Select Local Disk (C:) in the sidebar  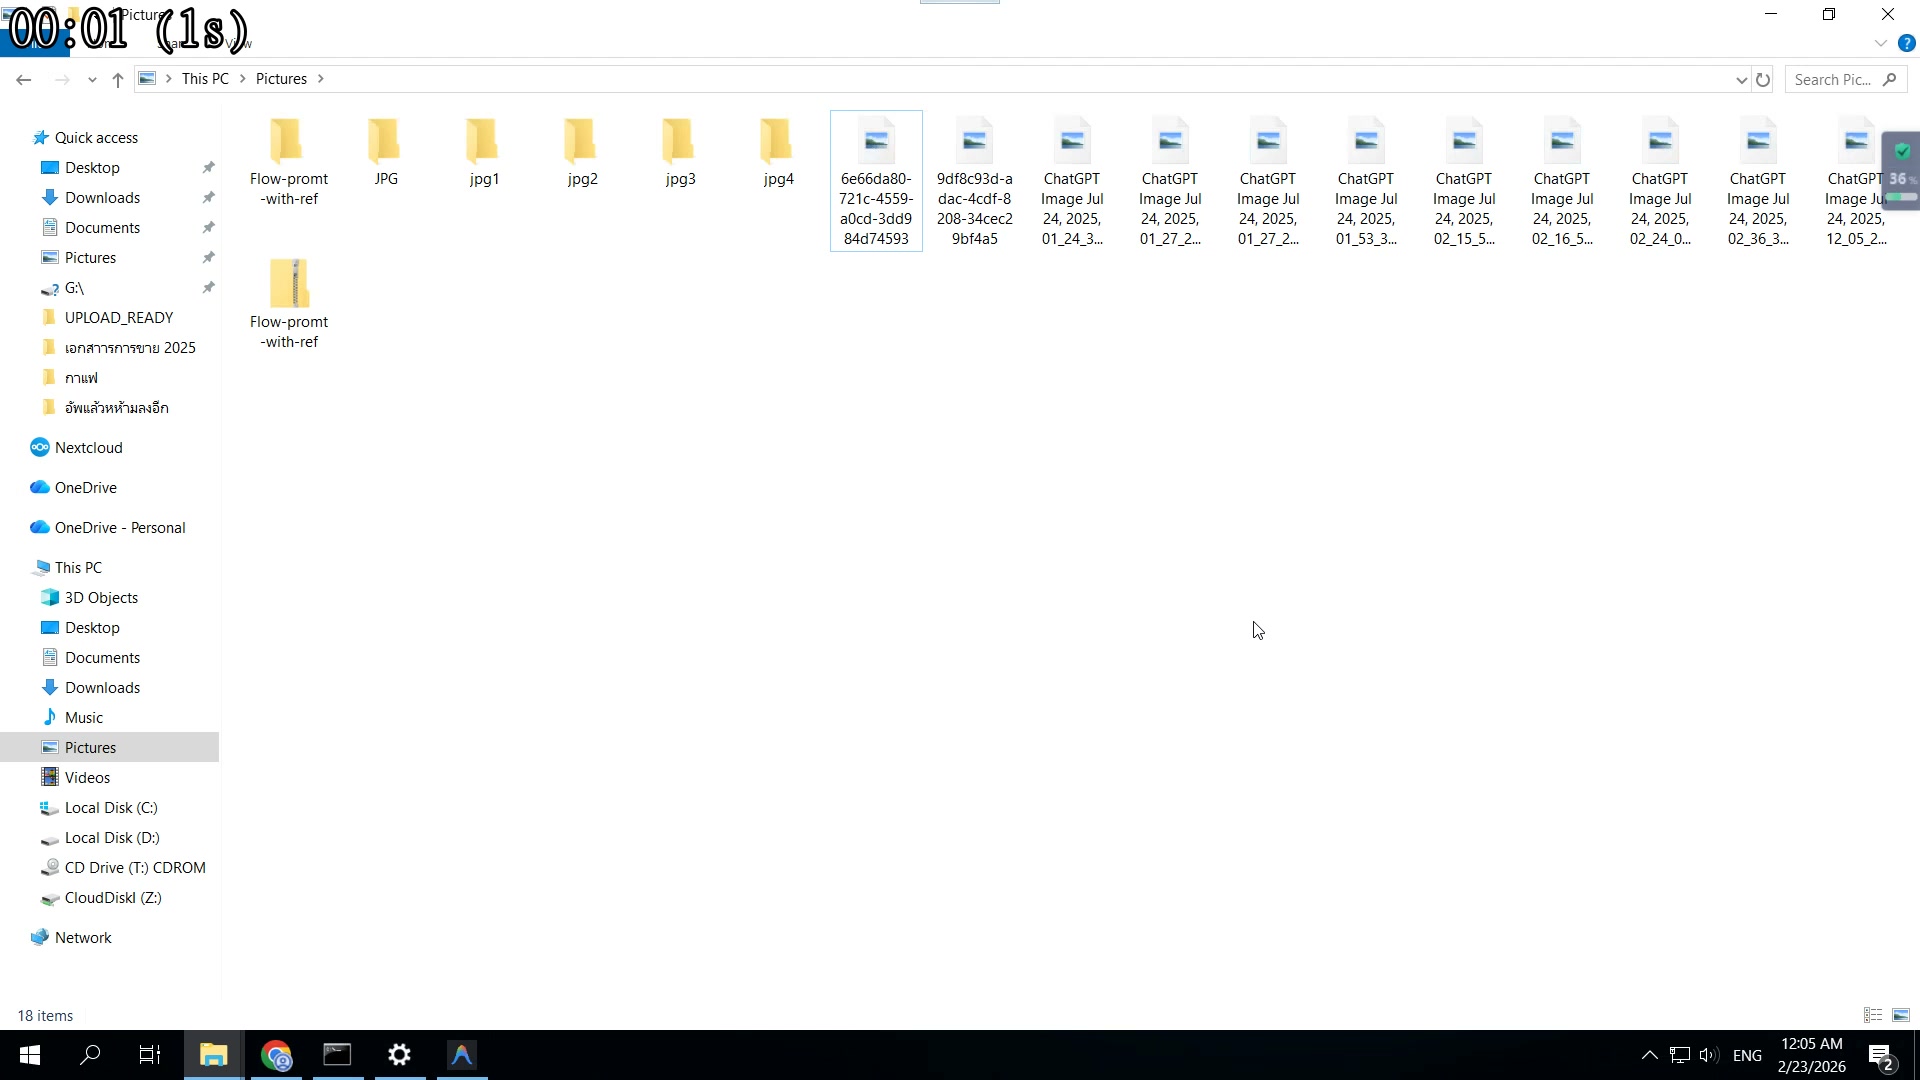point(111,808)
